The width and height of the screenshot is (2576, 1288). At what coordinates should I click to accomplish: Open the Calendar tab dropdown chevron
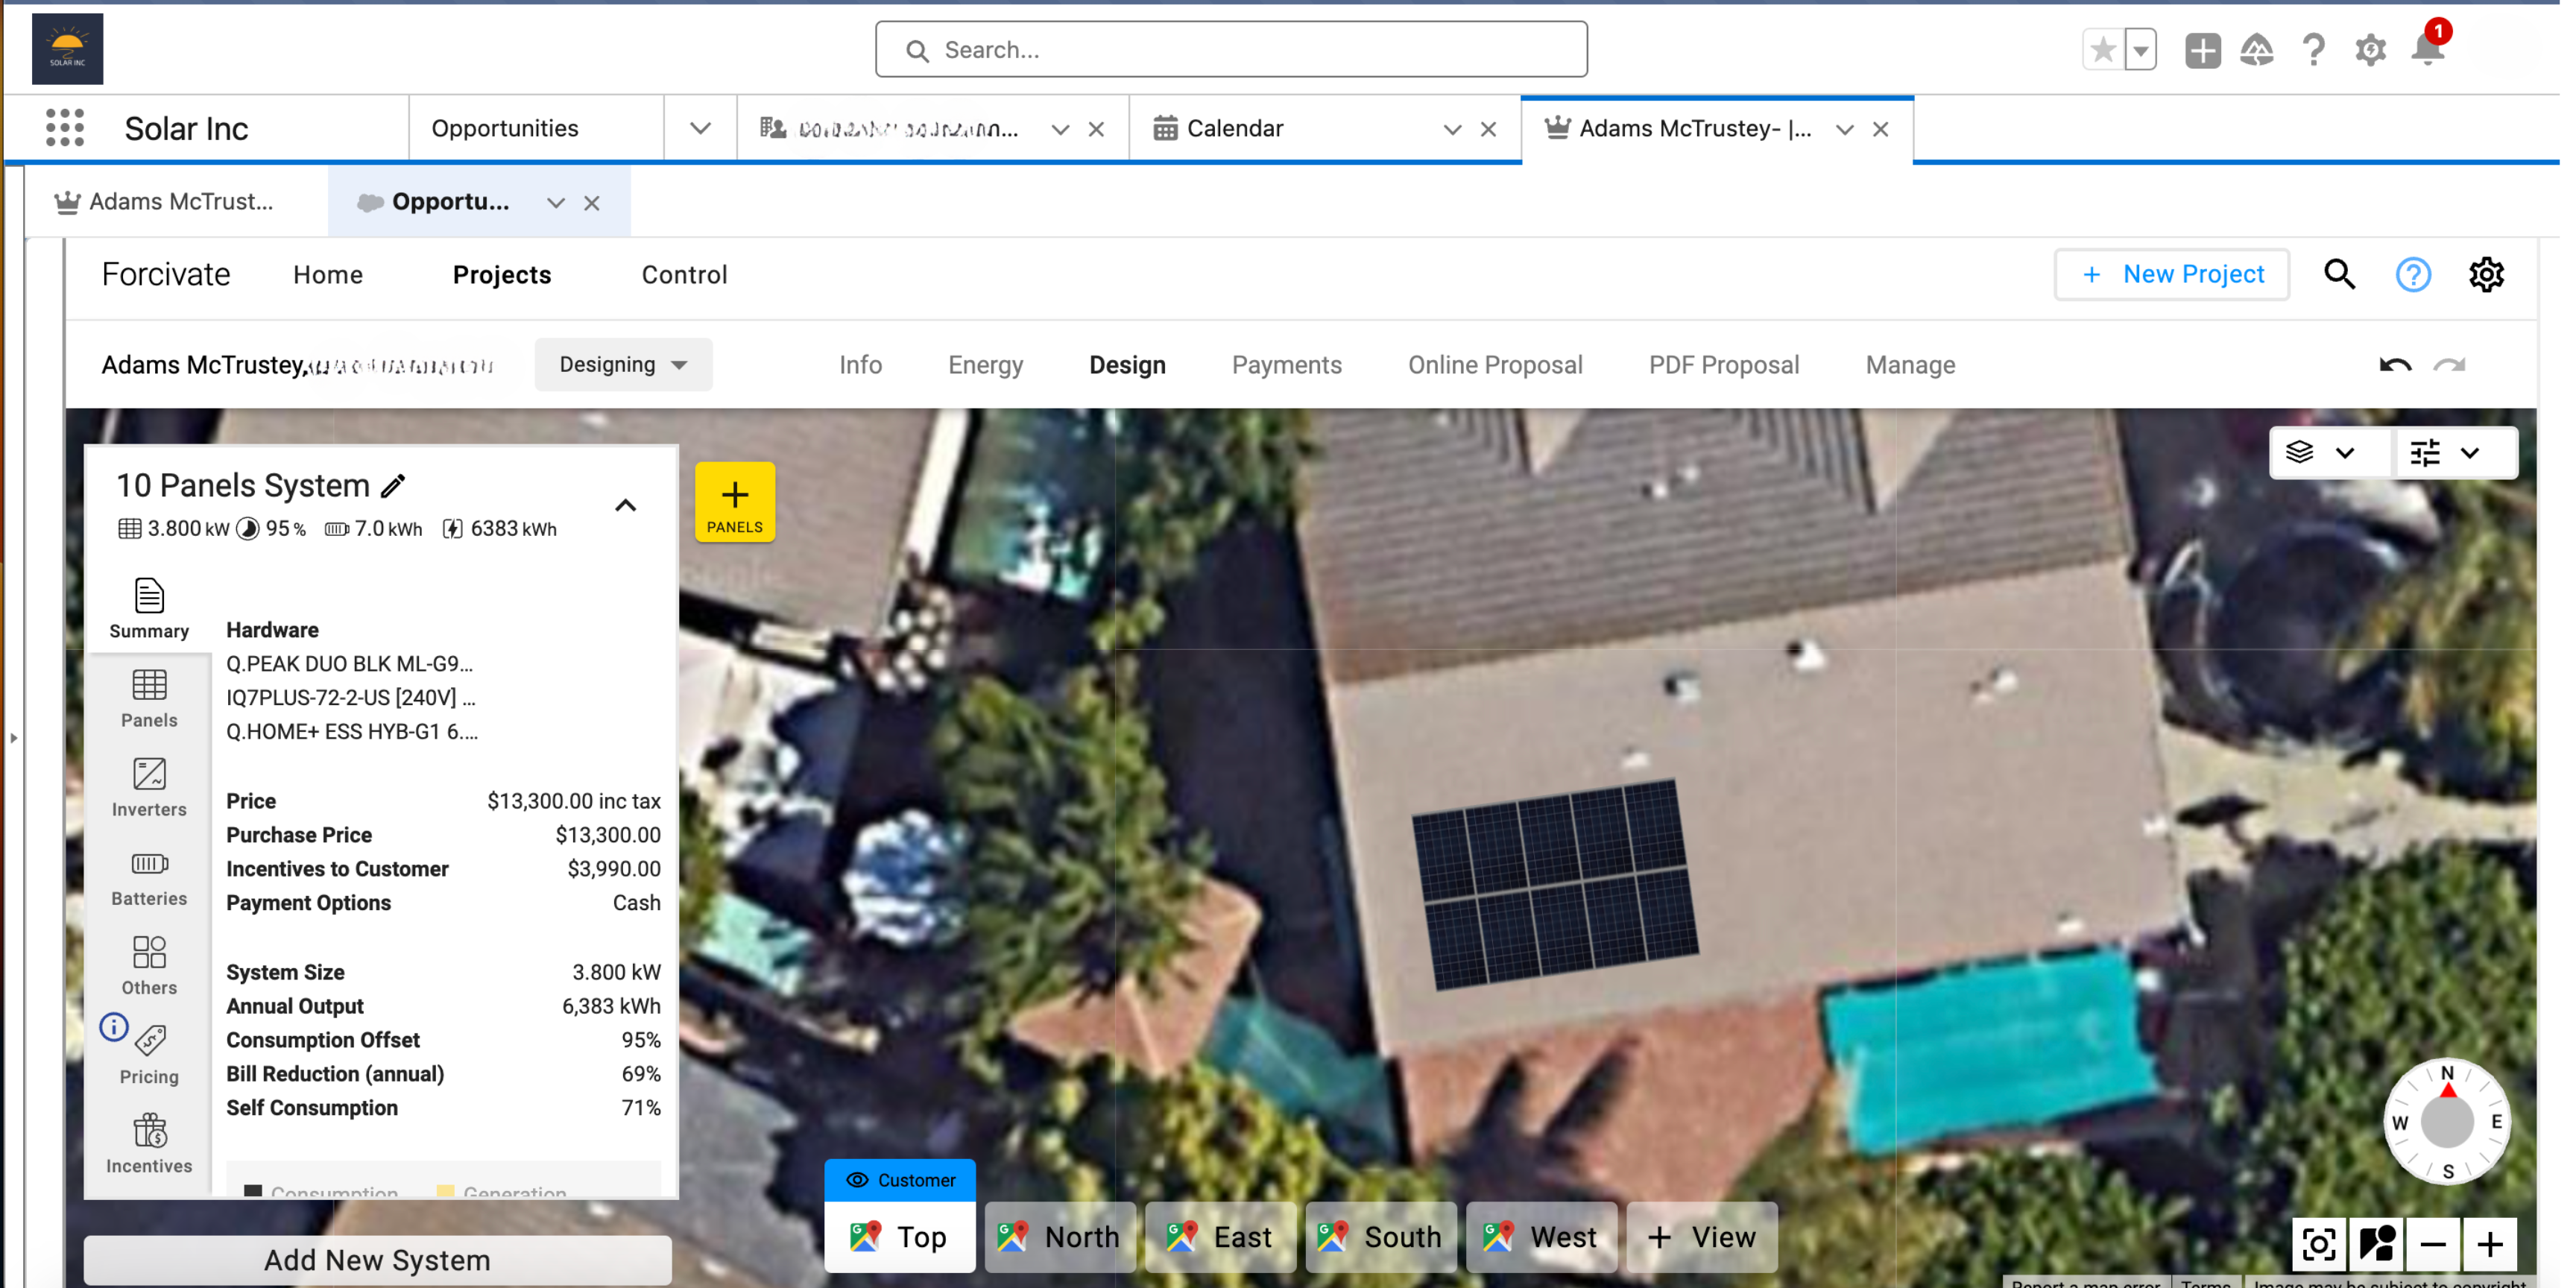click(1453, 129)
